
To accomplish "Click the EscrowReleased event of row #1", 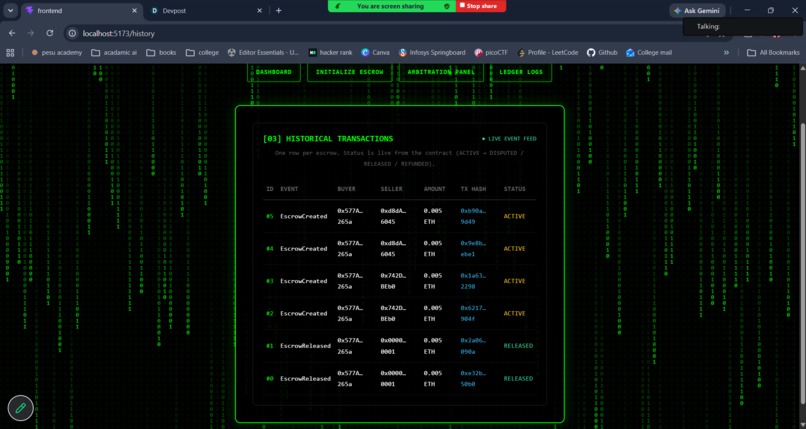I will [x=305, y=346].
